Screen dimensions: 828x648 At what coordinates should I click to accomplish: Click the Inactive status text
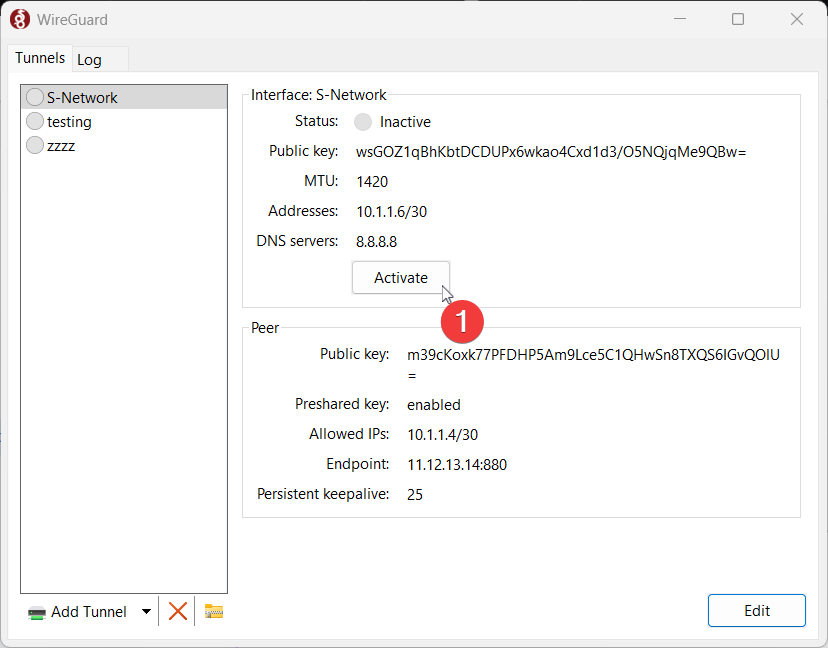(405, 122)
